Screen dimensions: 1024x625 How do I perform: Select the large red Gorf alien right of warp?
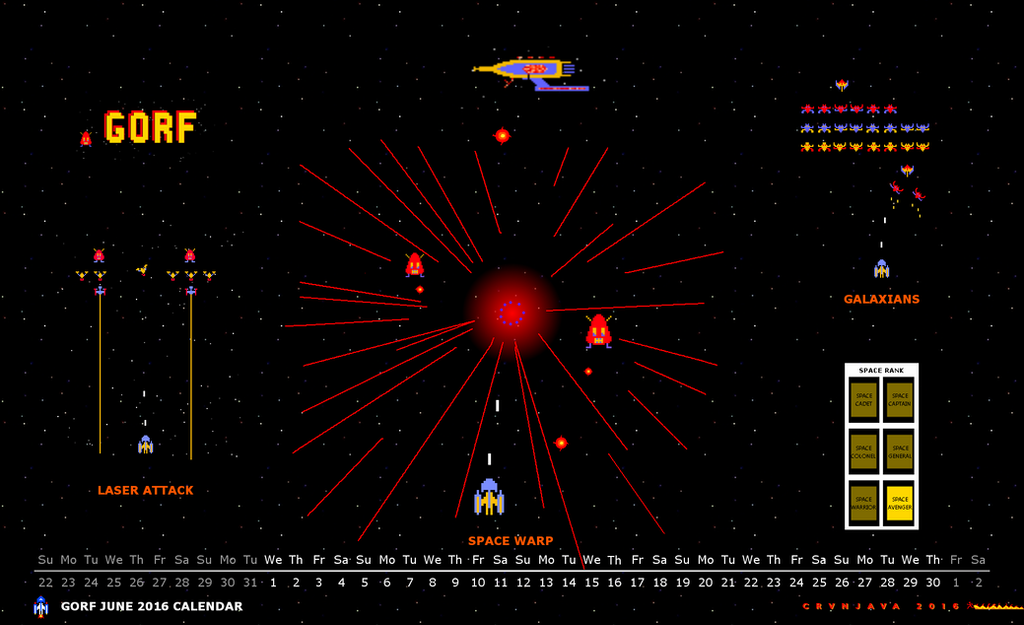click(598, 331)
